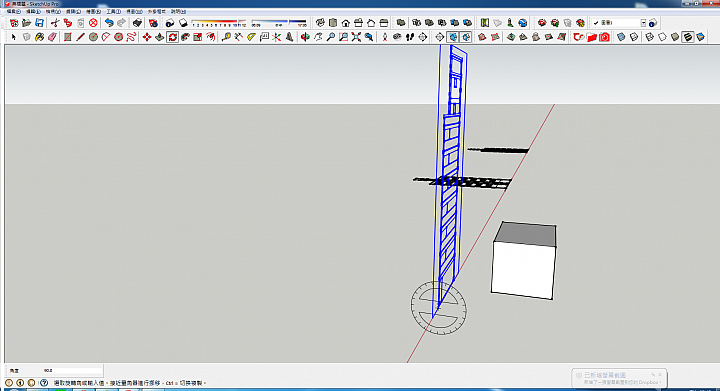The width and height of the screenshot is (720, 391).
Task: Click the red Erase/Delete circle icon
Action: pos(93,22)
